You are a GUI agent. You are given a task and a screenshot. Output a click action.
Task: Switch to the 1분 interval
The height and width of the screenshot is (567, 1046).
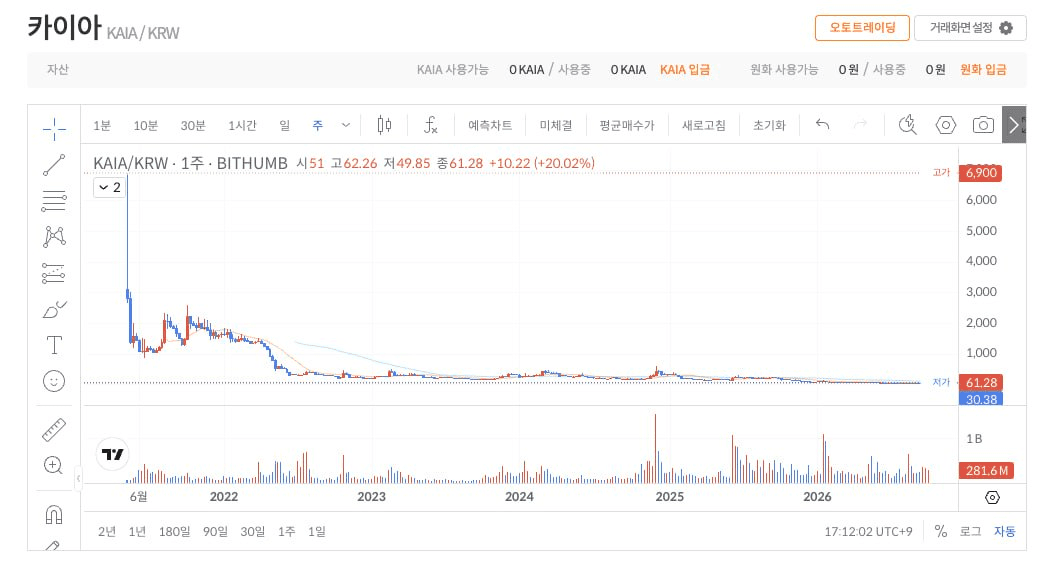pos(101,125)
